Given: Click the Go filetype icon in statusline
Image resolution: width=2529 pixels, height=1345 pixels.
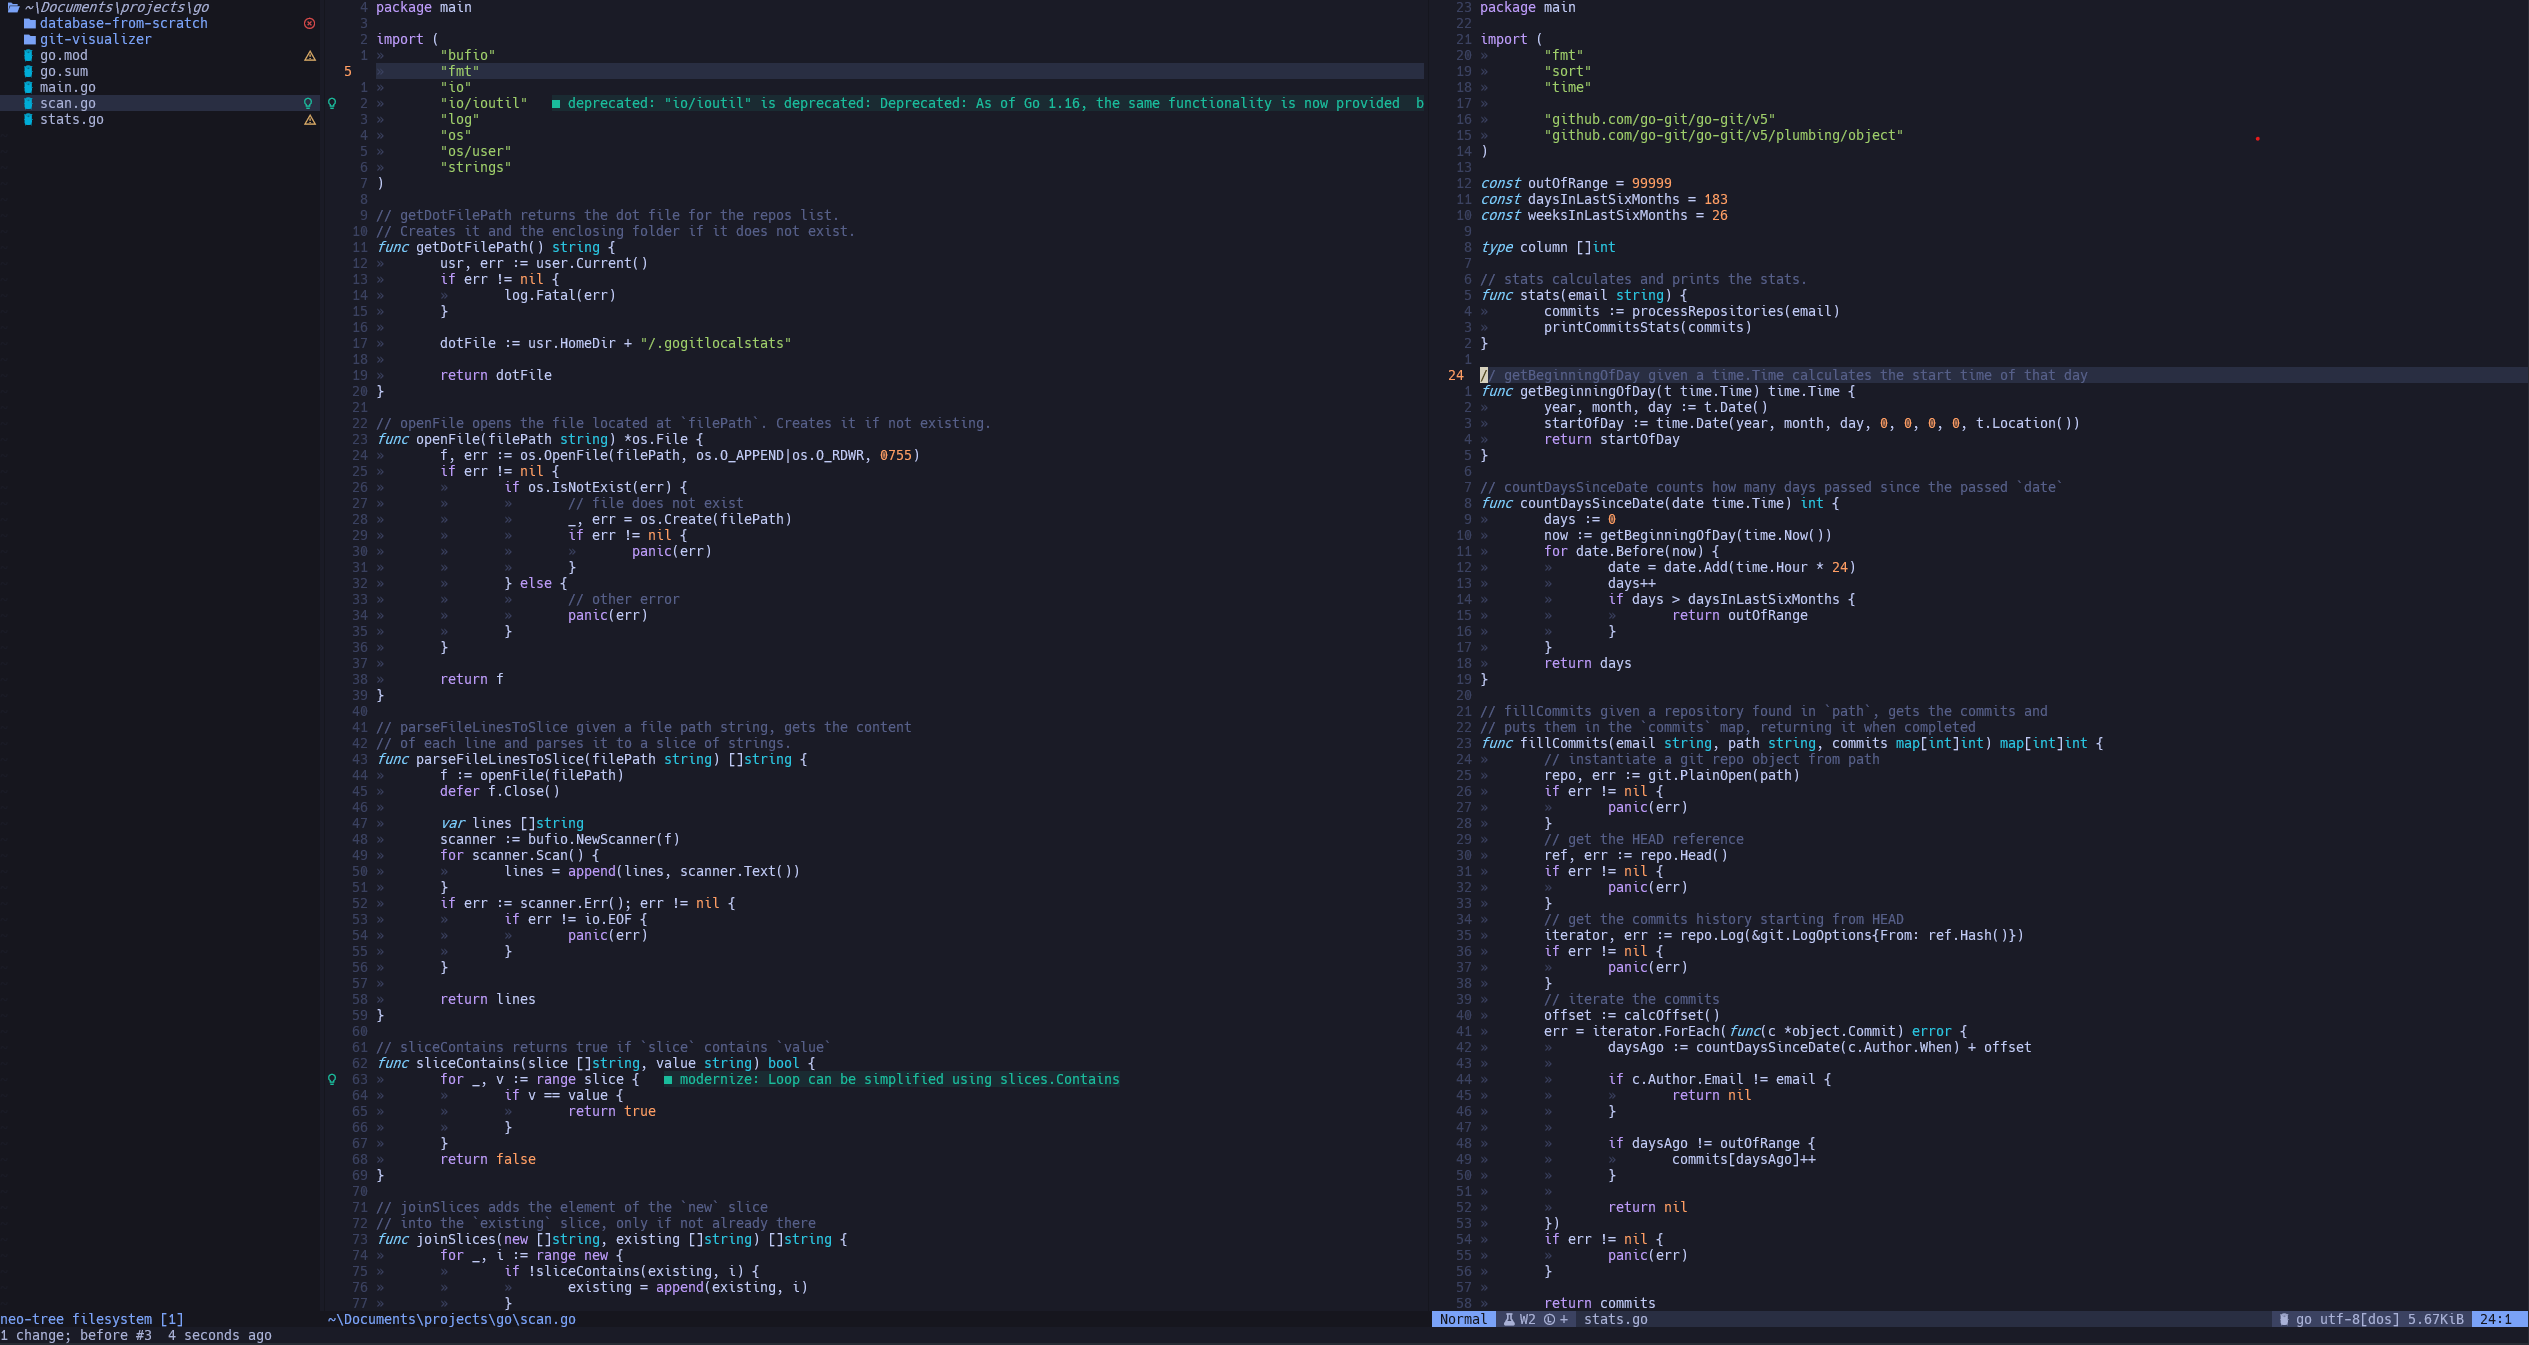Looking at the screenshot, I should 2283,1319.
